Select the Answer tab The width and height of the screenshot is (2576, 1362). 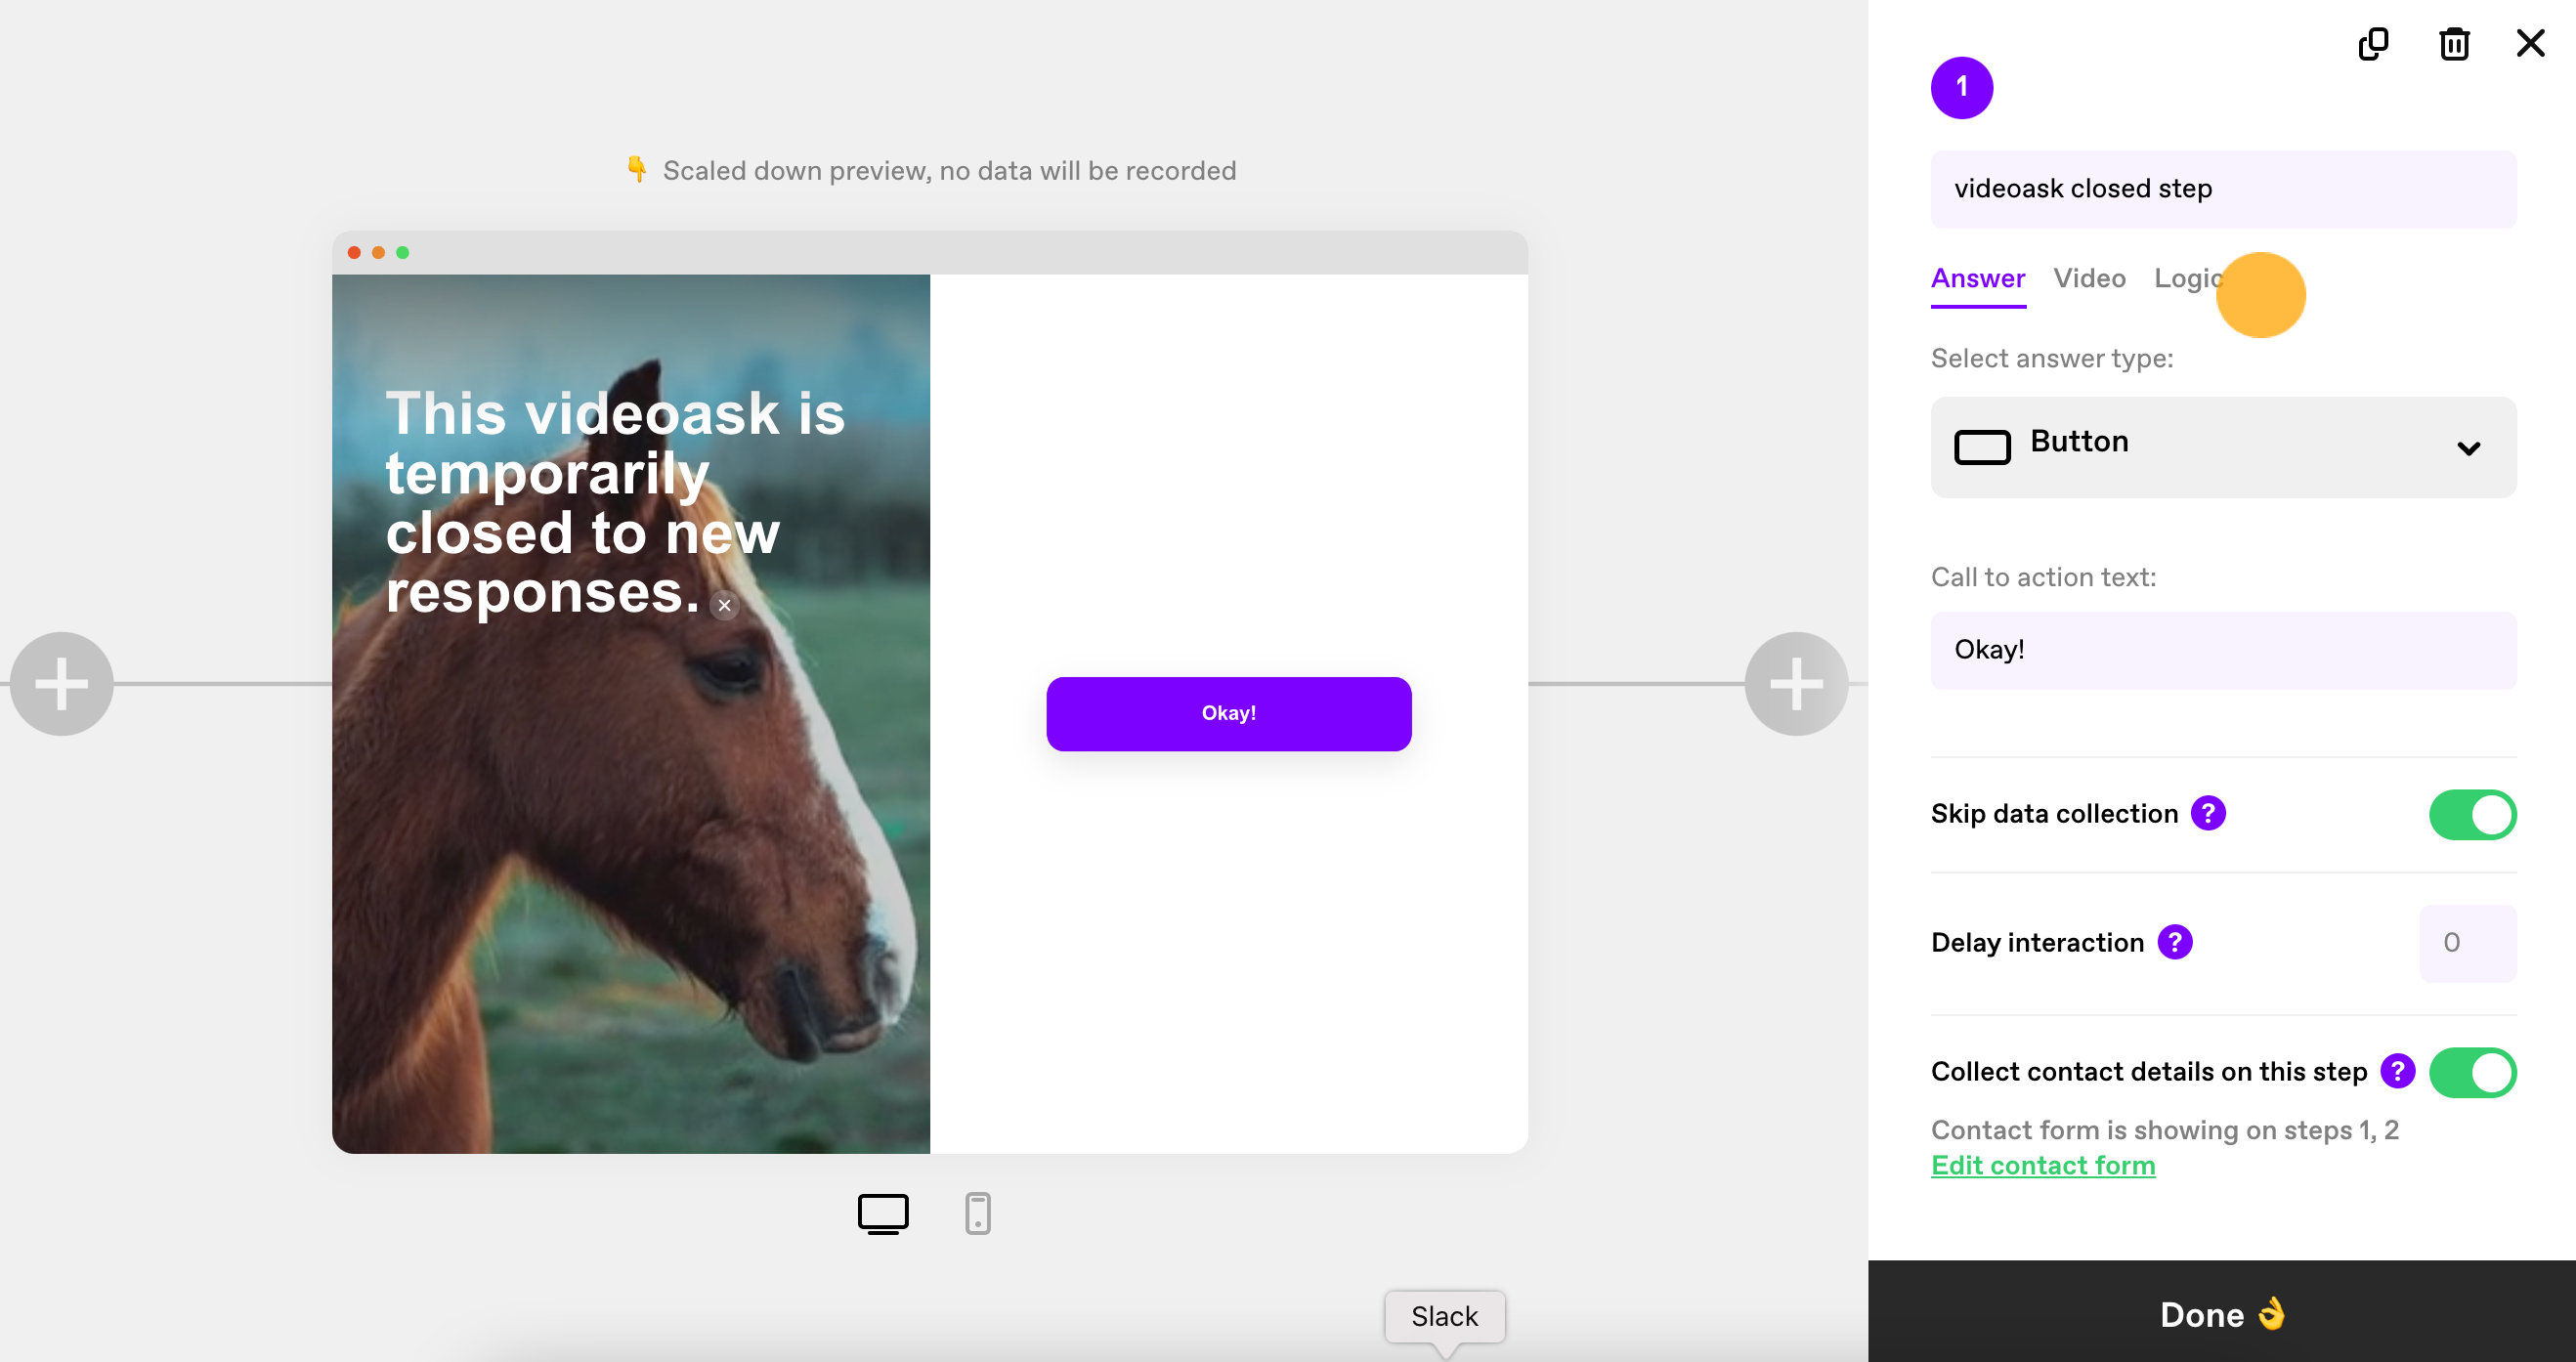click(x=1977, y=279)
